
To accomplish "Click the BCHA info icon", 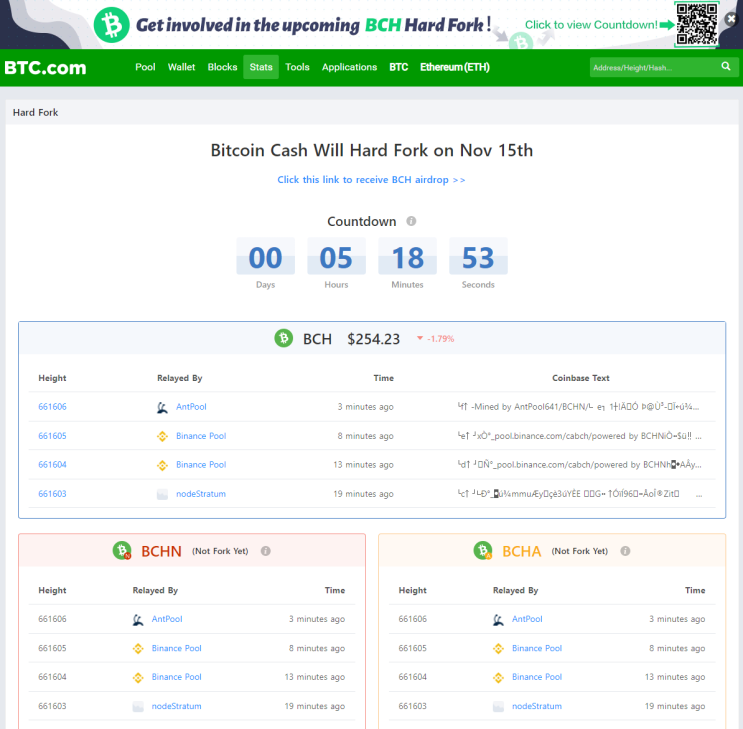I will click(x=625, y=551).
